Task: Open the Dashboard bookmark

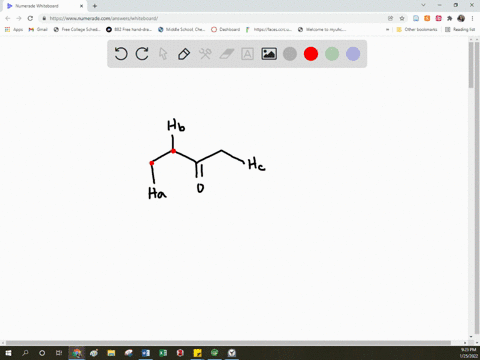Action: (x=226, y=29)
